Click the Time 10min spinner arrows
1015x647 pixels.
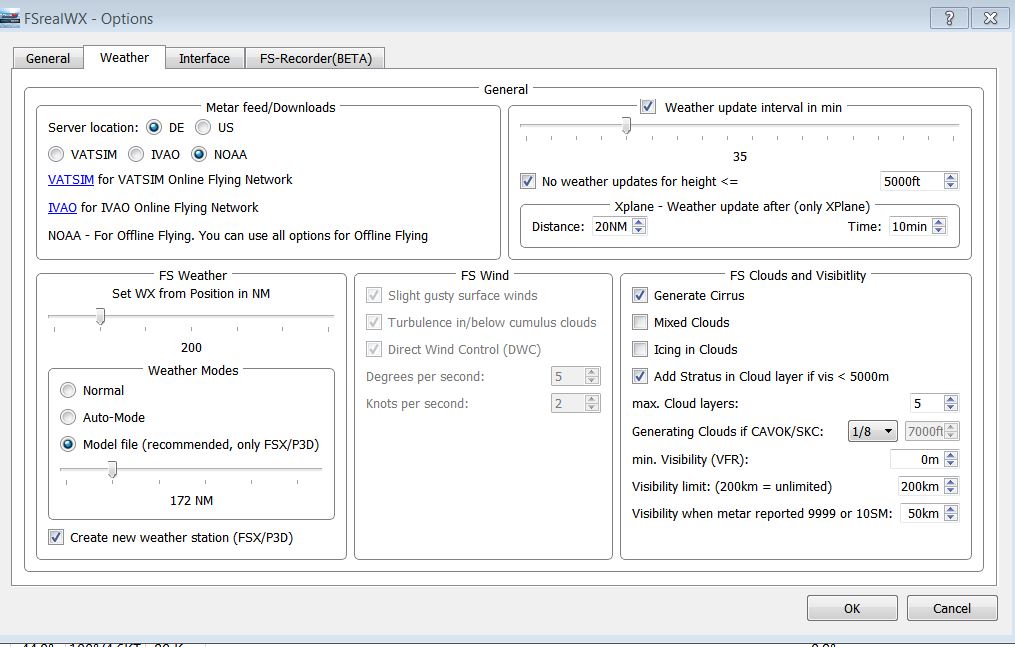click(x=939, y=226)
